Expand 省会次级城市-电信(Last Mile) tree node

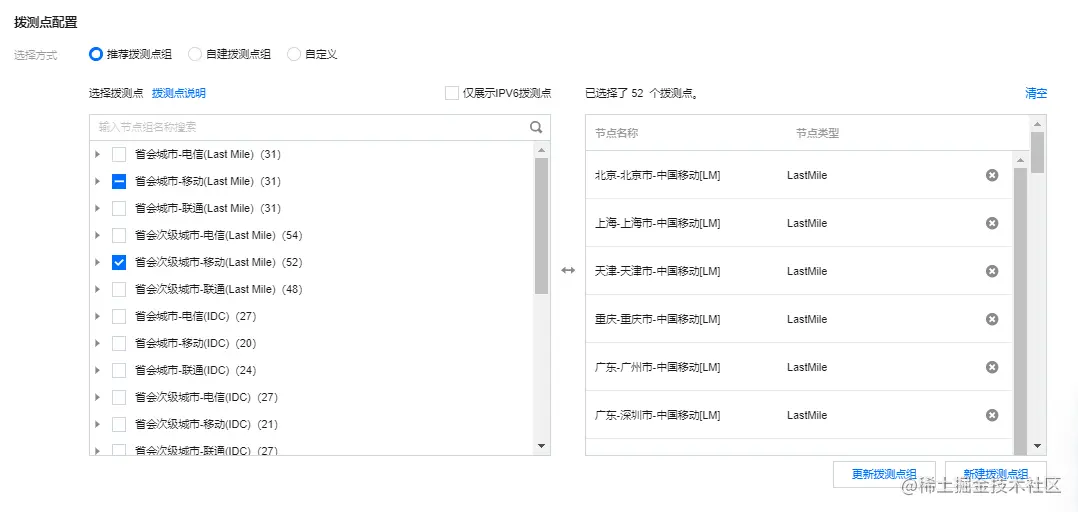coord(97,236)
